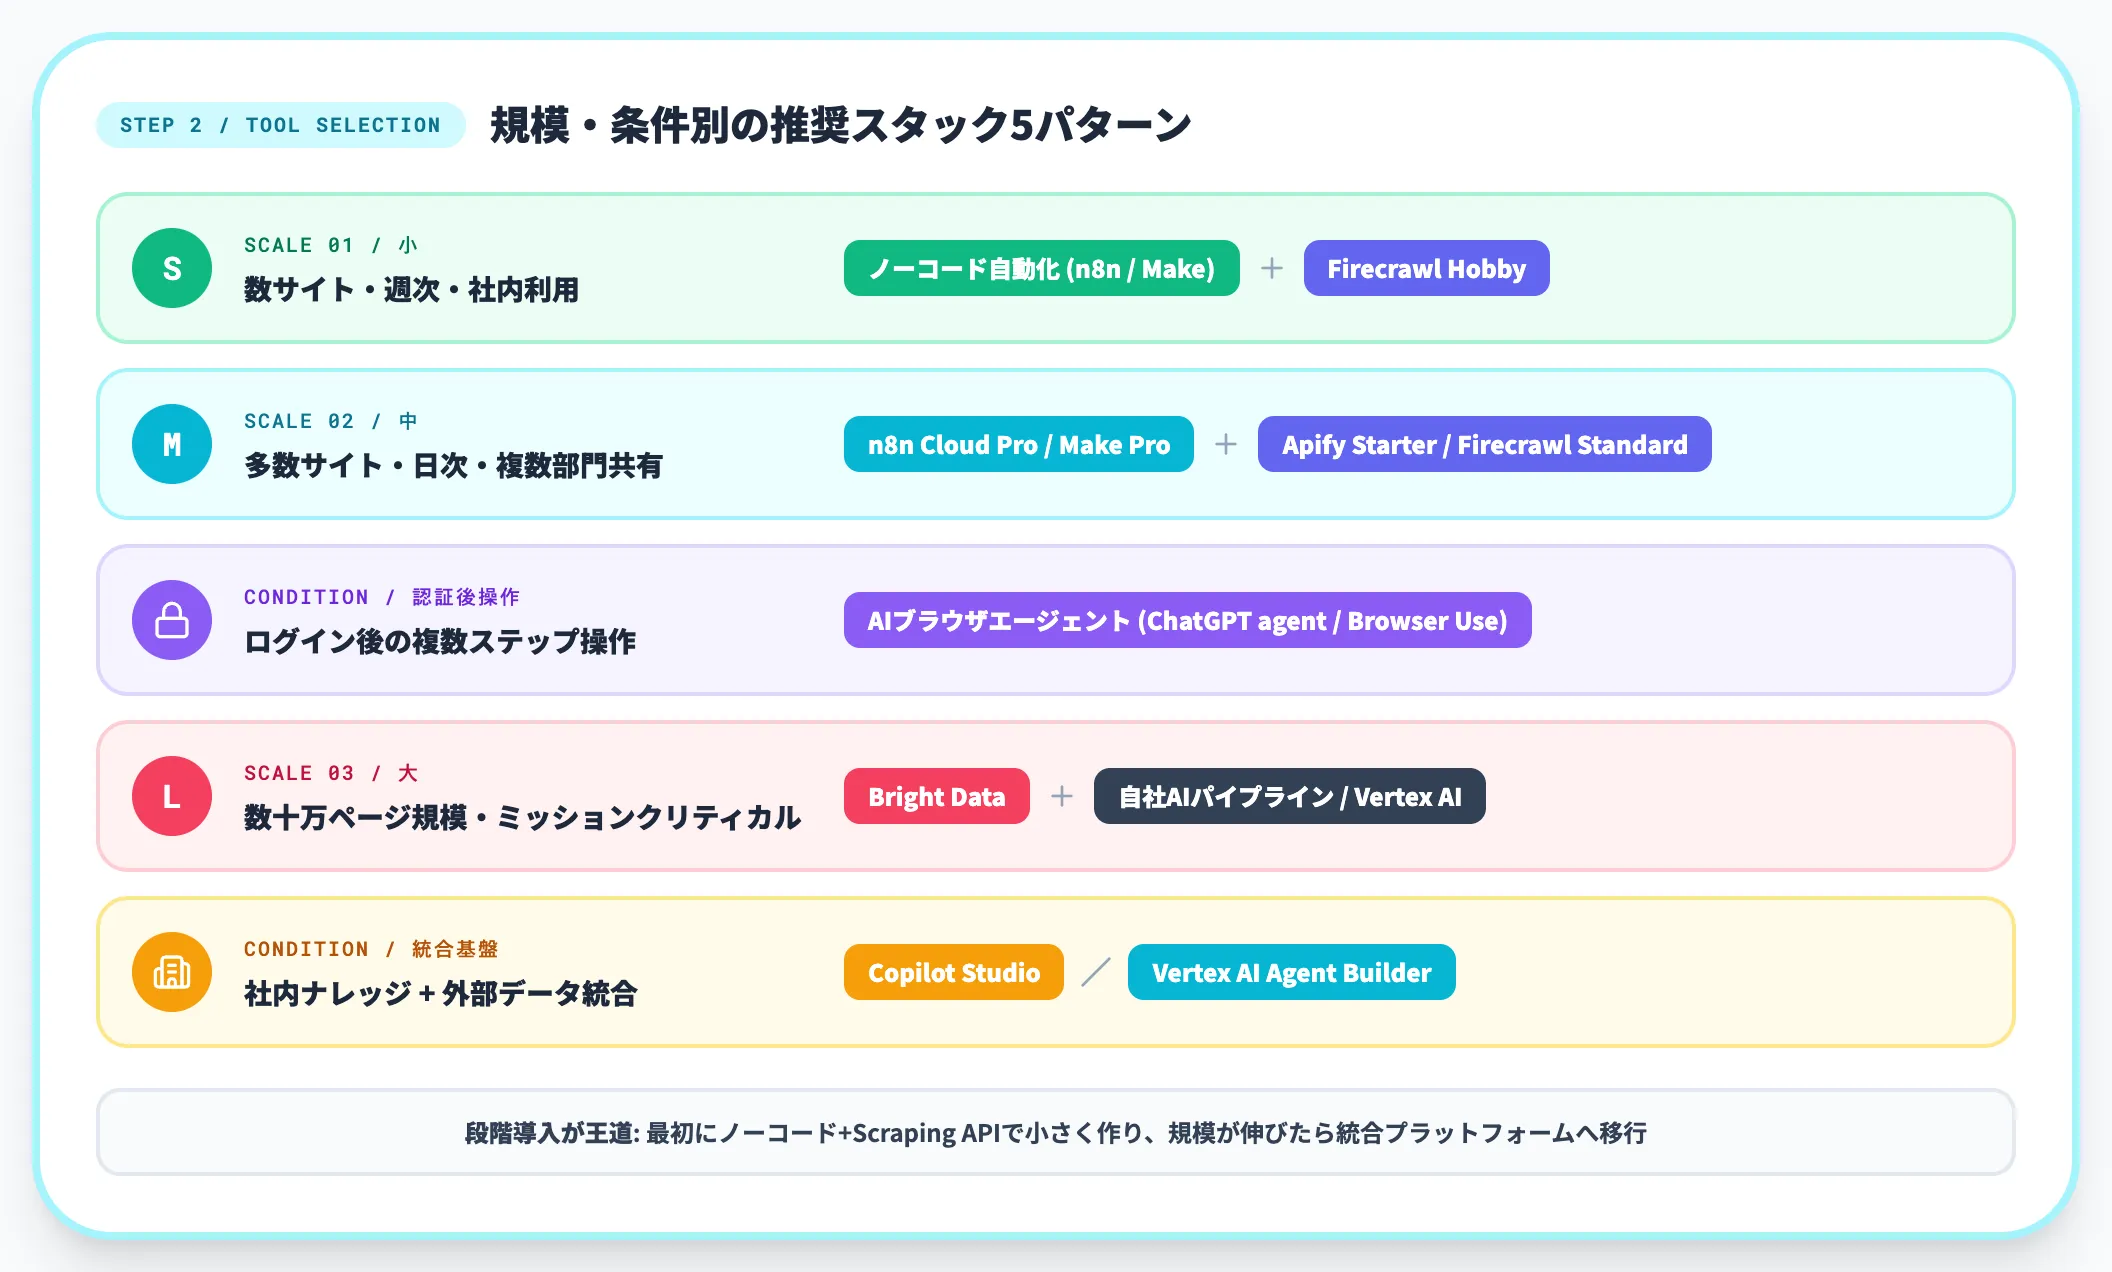Click the text 多数サイト・日次・複数部門共有
2112x1272 pixels.
click(454, 466)
